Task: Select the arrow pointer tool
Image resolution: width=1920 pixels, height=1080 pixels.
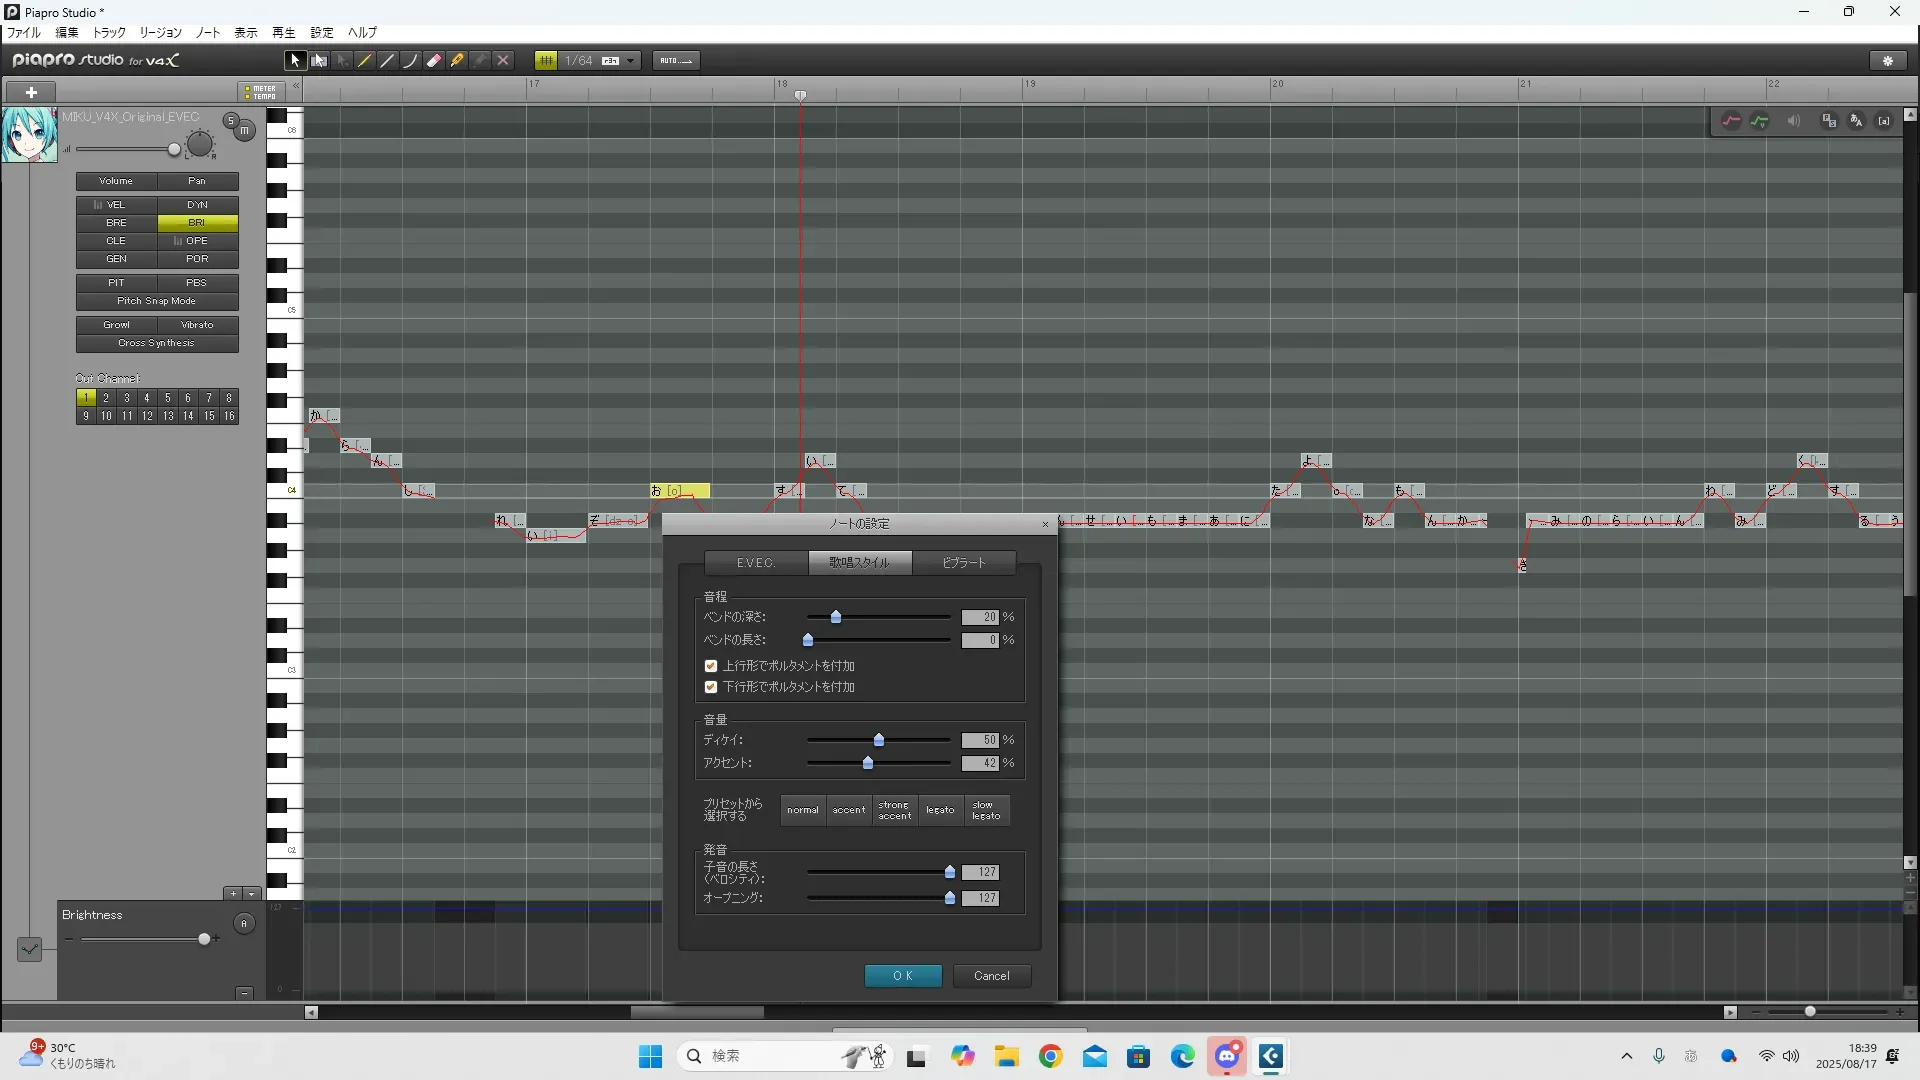Action: point(295,61)
